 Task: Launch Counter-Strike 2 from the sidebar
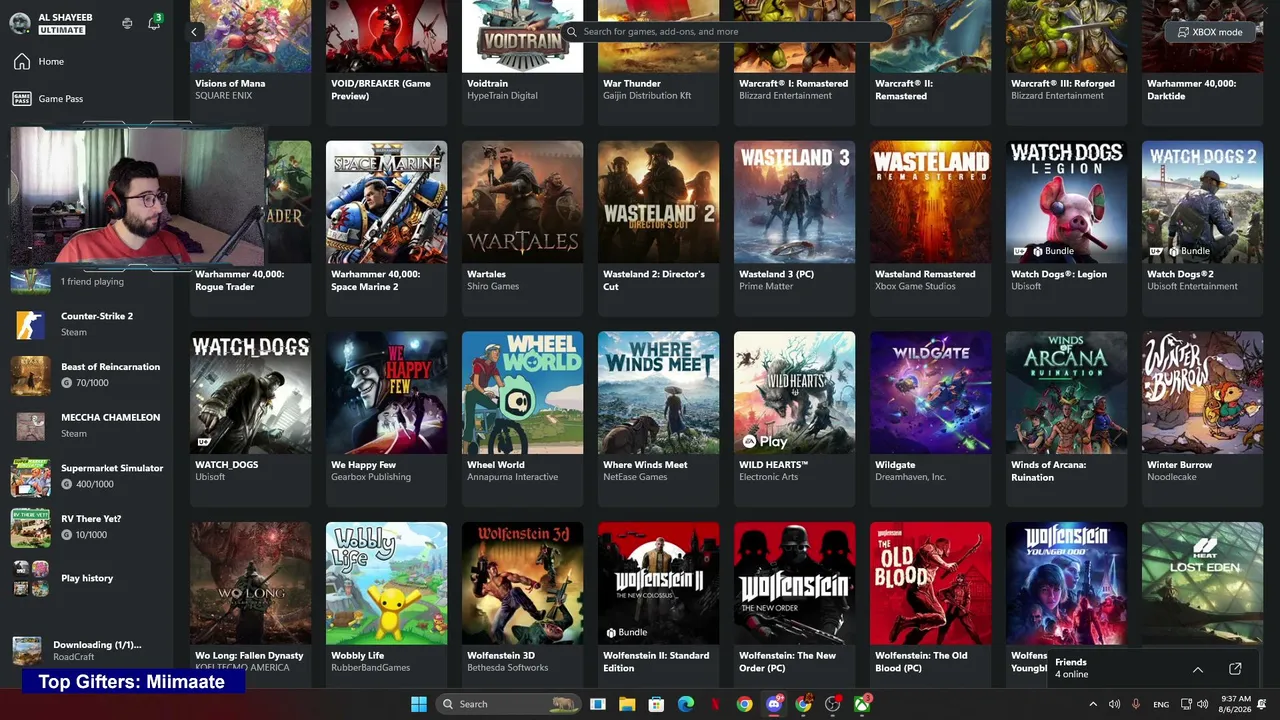pyautogui.click(x=87, y=324)
